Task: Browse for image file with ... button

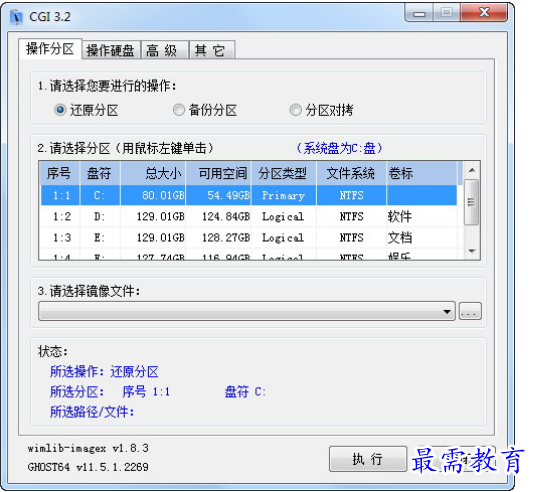Action: 470,311
